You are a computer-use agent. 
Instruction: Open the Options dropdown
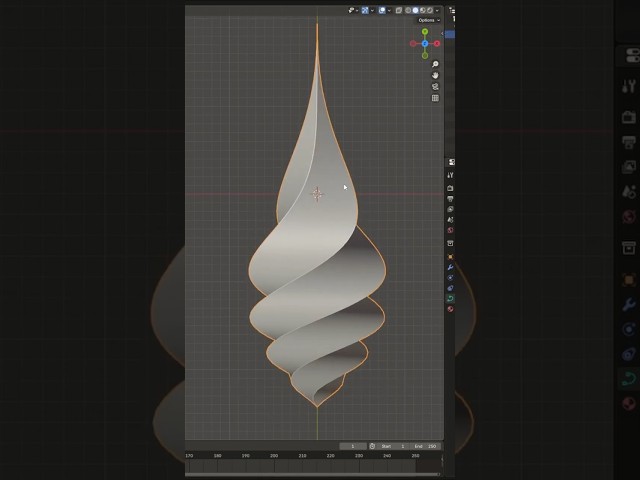429,20
